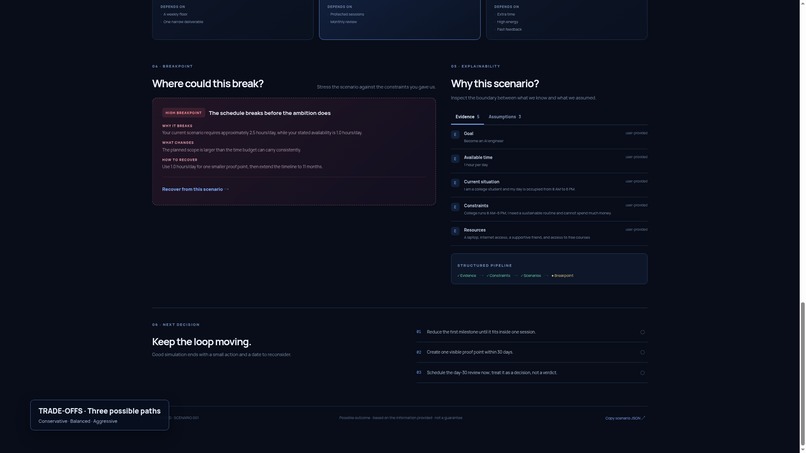806x453 pixels.
Task: Select the scenario card listing 'A weekly floor'
Action: (x=232, y=20)
